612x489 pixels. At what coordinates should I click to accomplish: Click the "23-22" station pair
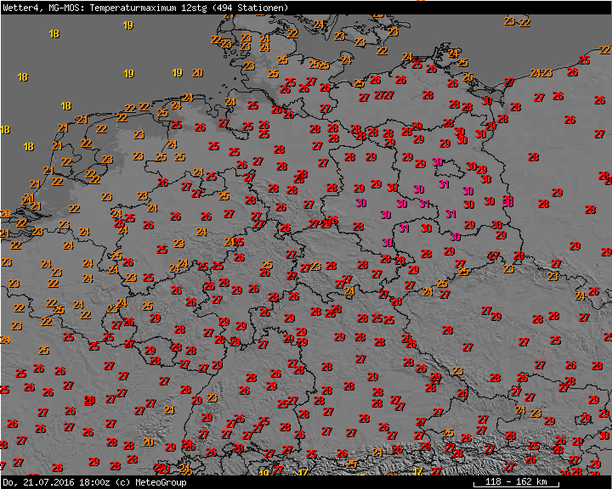point(517,22)
